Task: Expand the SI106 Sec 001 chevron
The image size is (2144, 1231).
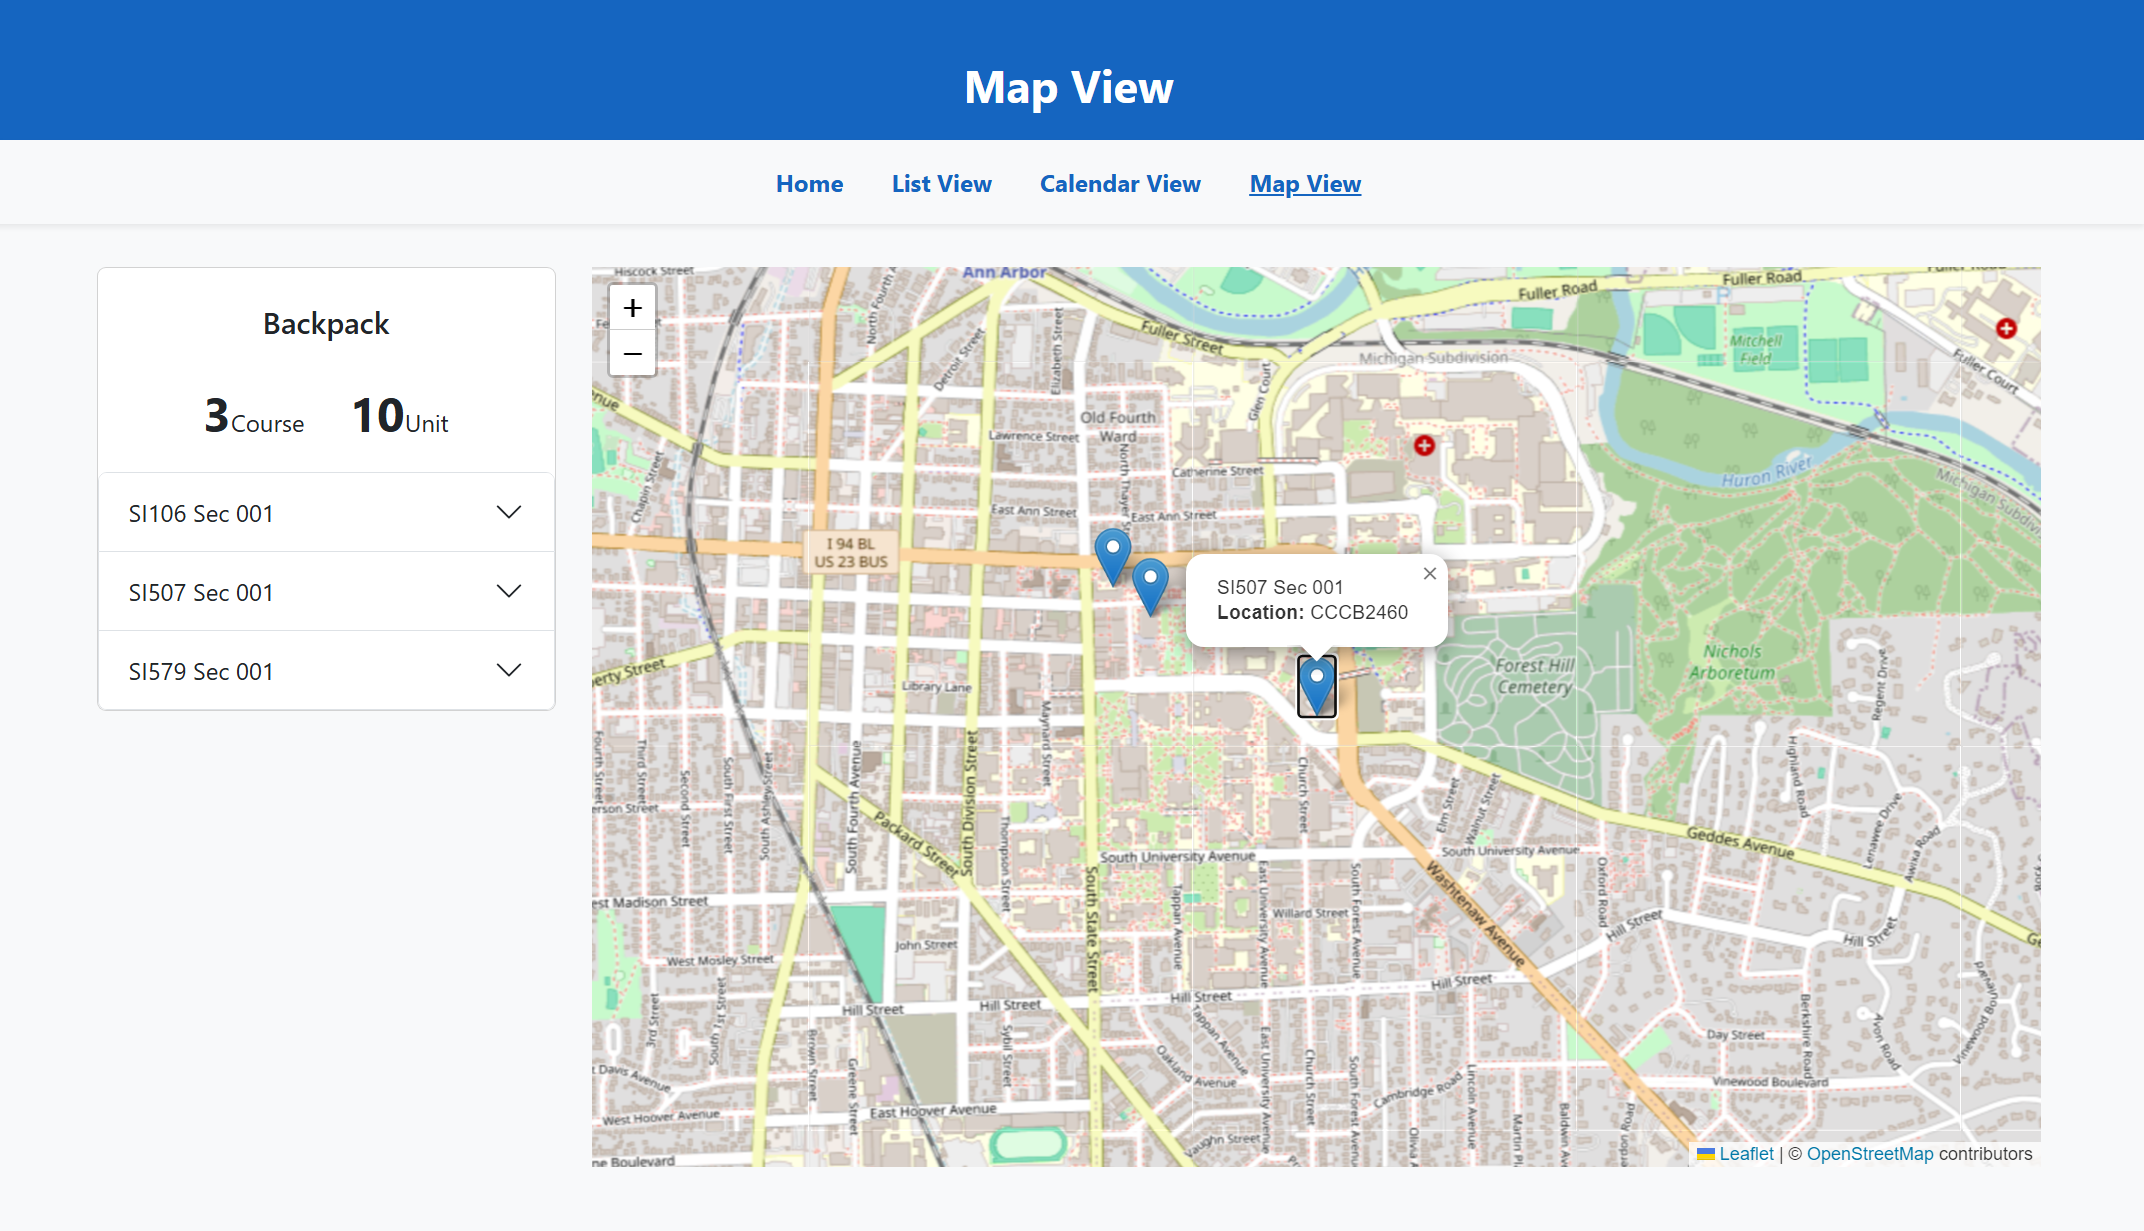Action: tap(508, 513)
